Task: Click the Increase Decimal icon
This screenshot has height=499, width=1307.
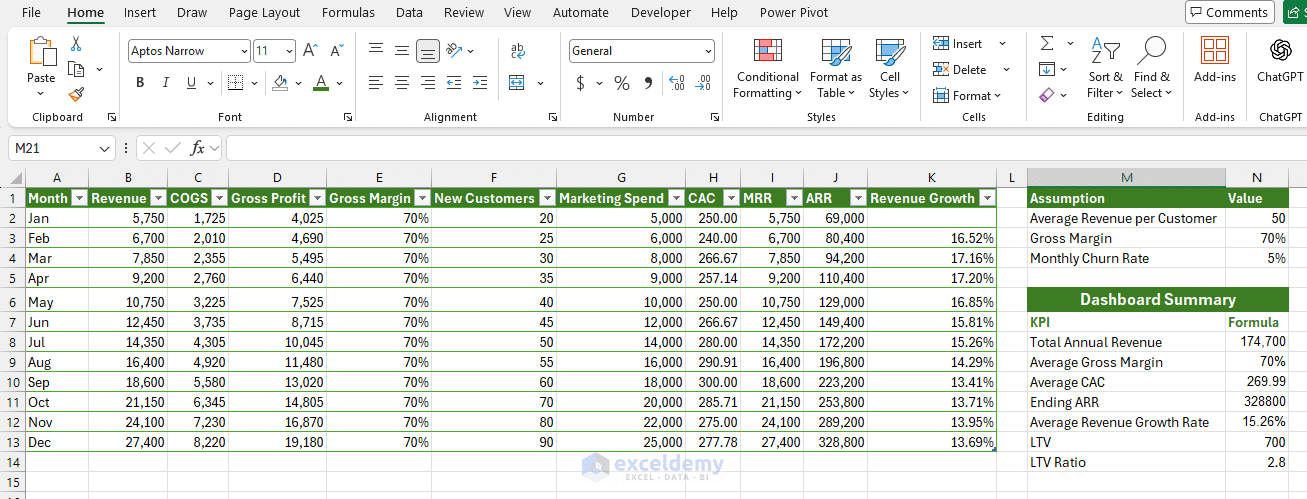Action: coord(676,83)
